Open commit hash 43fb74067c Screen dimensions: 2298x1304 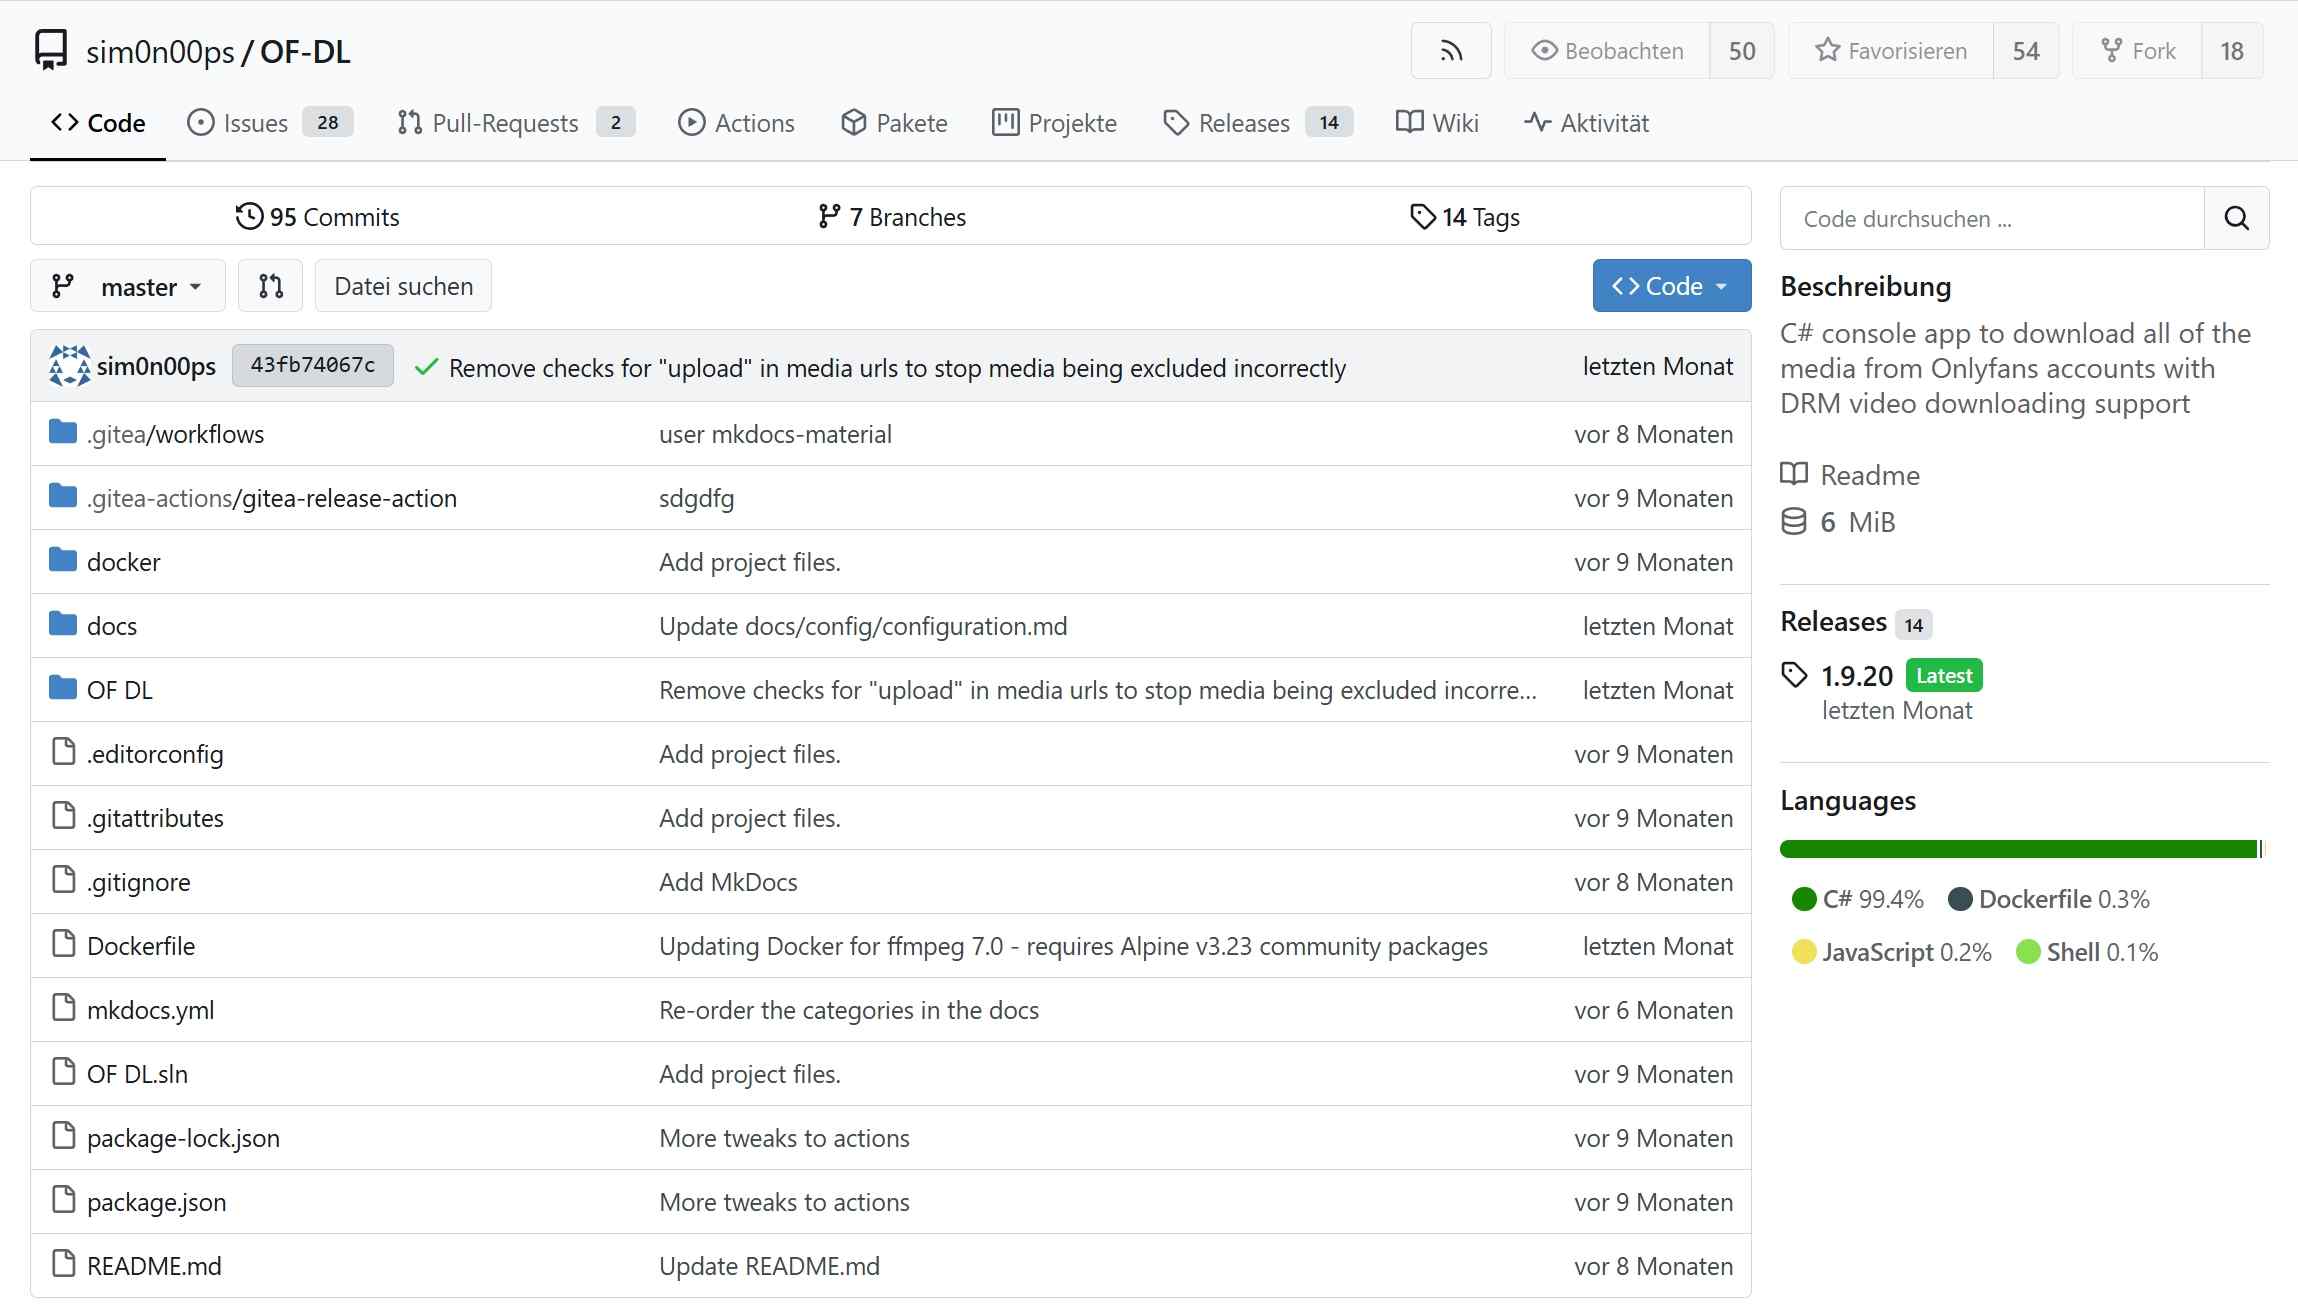point(312,365)
